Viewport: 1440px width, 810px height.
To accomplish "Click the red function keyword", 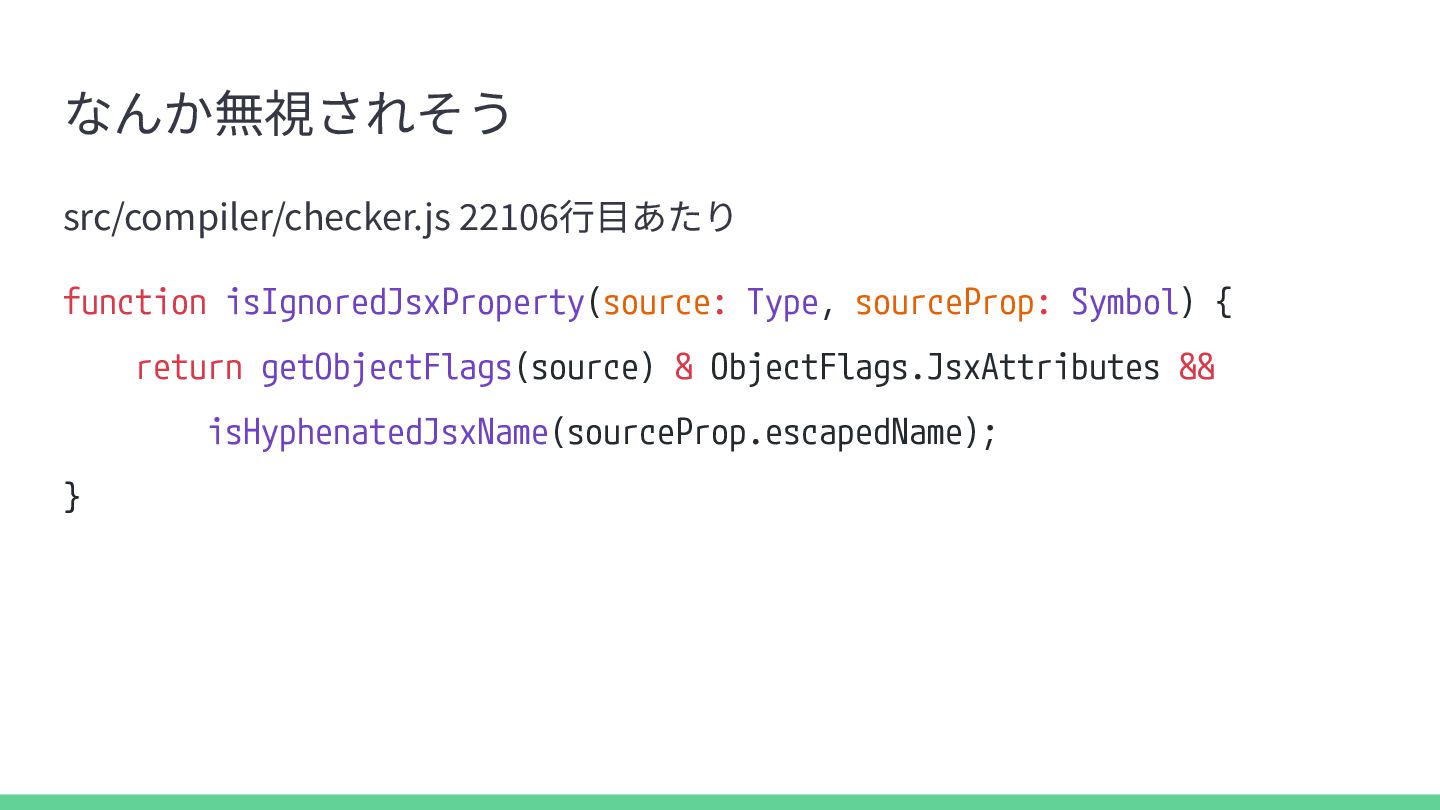I will coord(134,302).
